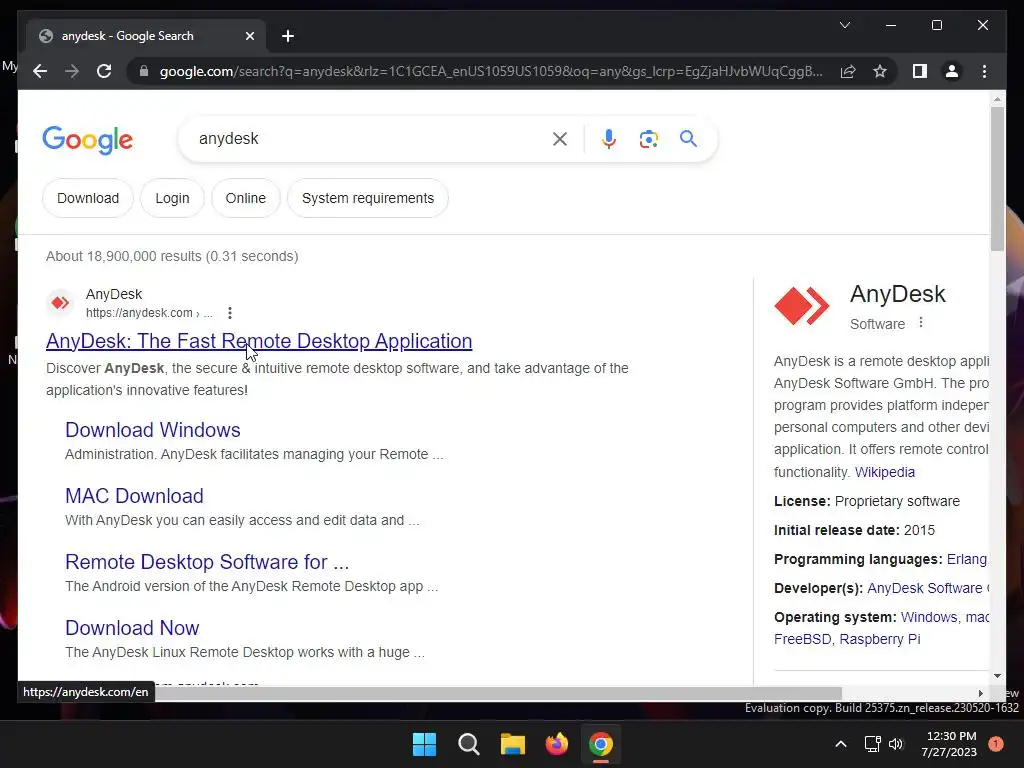Open the FreeBSD link
The image size is (1024, 768).
[803, 639]
